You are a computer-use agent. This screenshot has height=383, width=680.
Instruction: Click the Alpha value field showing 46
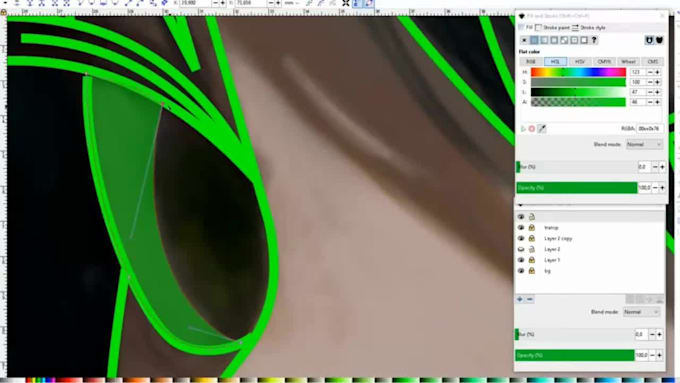[638, 102]
